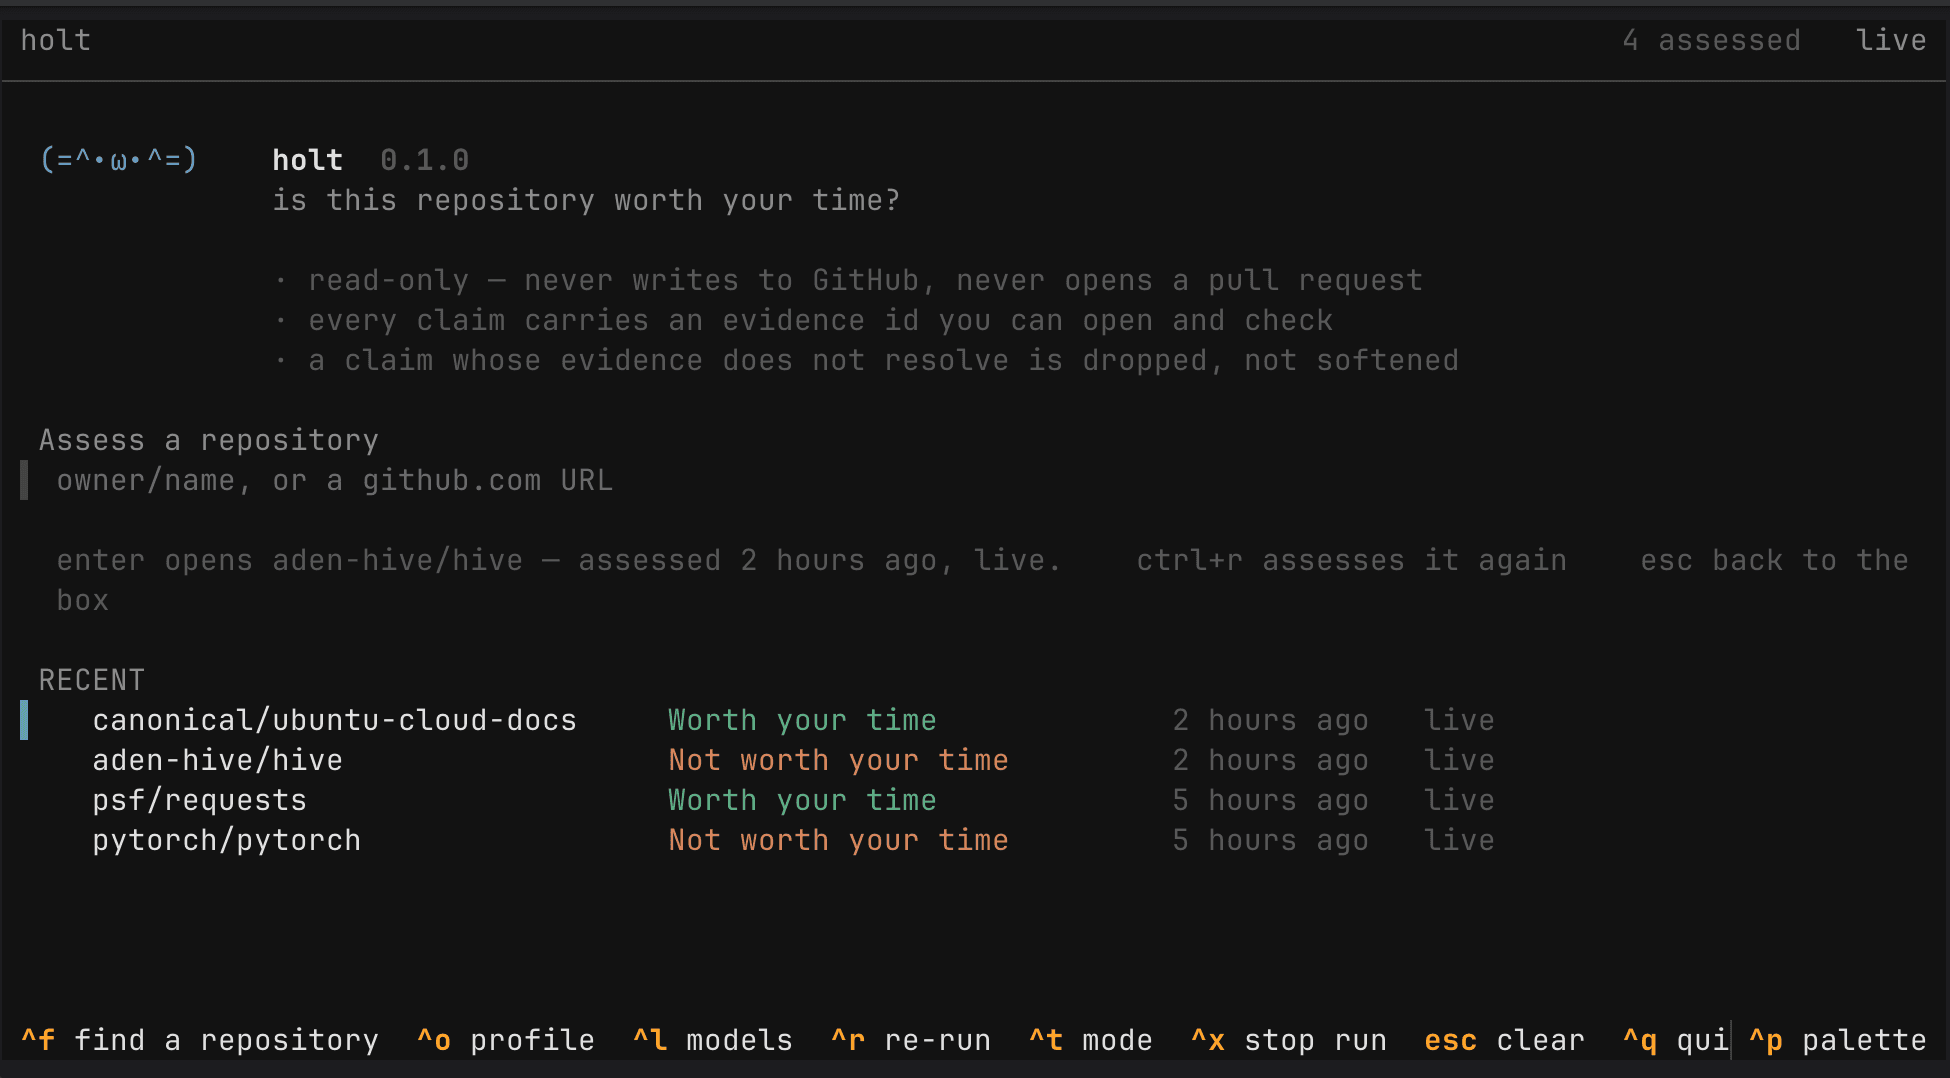Image resolution: width=1950 pixels, height=1078 pixels.
Task: Click the cat face logo (=^·ω·^=)
Action: [119, 159]
